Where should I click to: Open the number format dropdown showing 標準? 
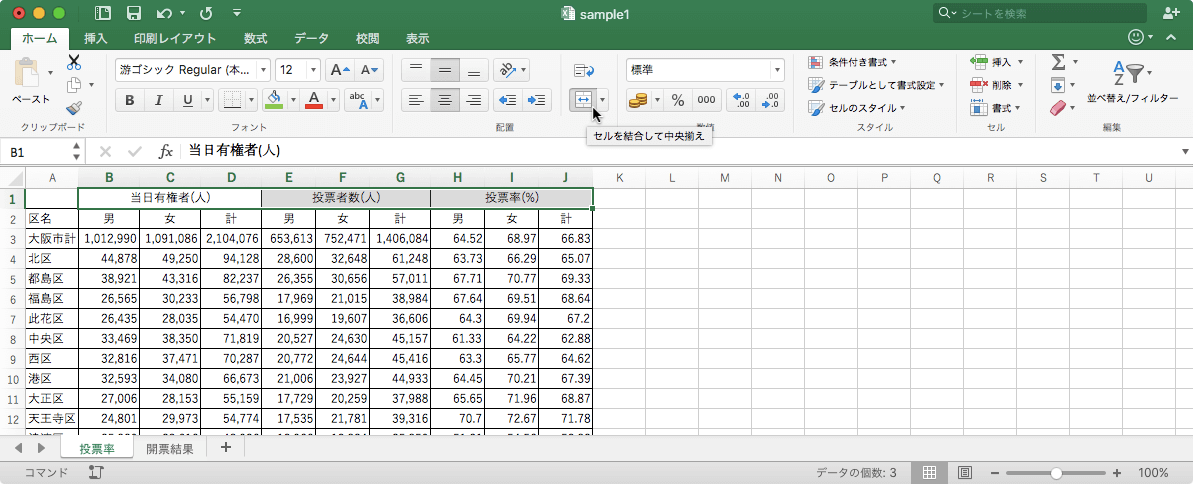pyautogui.click(x=776, y=70)
